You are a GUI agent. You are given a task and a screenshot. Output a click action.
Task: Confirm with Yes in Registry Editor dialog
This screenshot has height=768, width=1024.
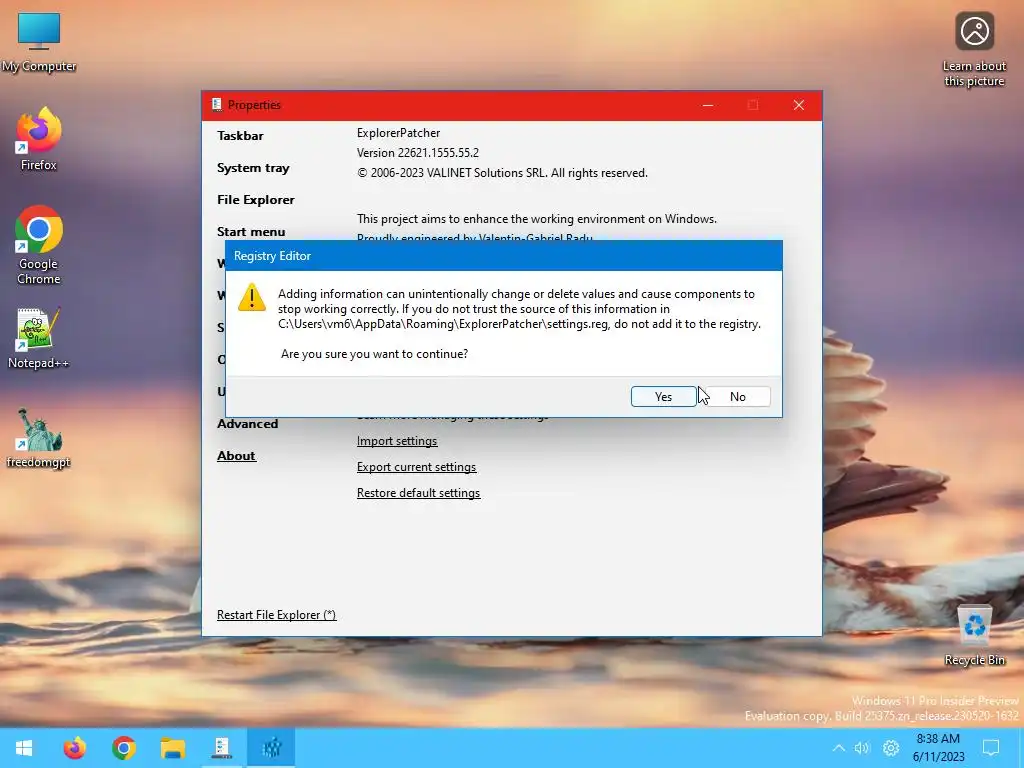point(664,396)
